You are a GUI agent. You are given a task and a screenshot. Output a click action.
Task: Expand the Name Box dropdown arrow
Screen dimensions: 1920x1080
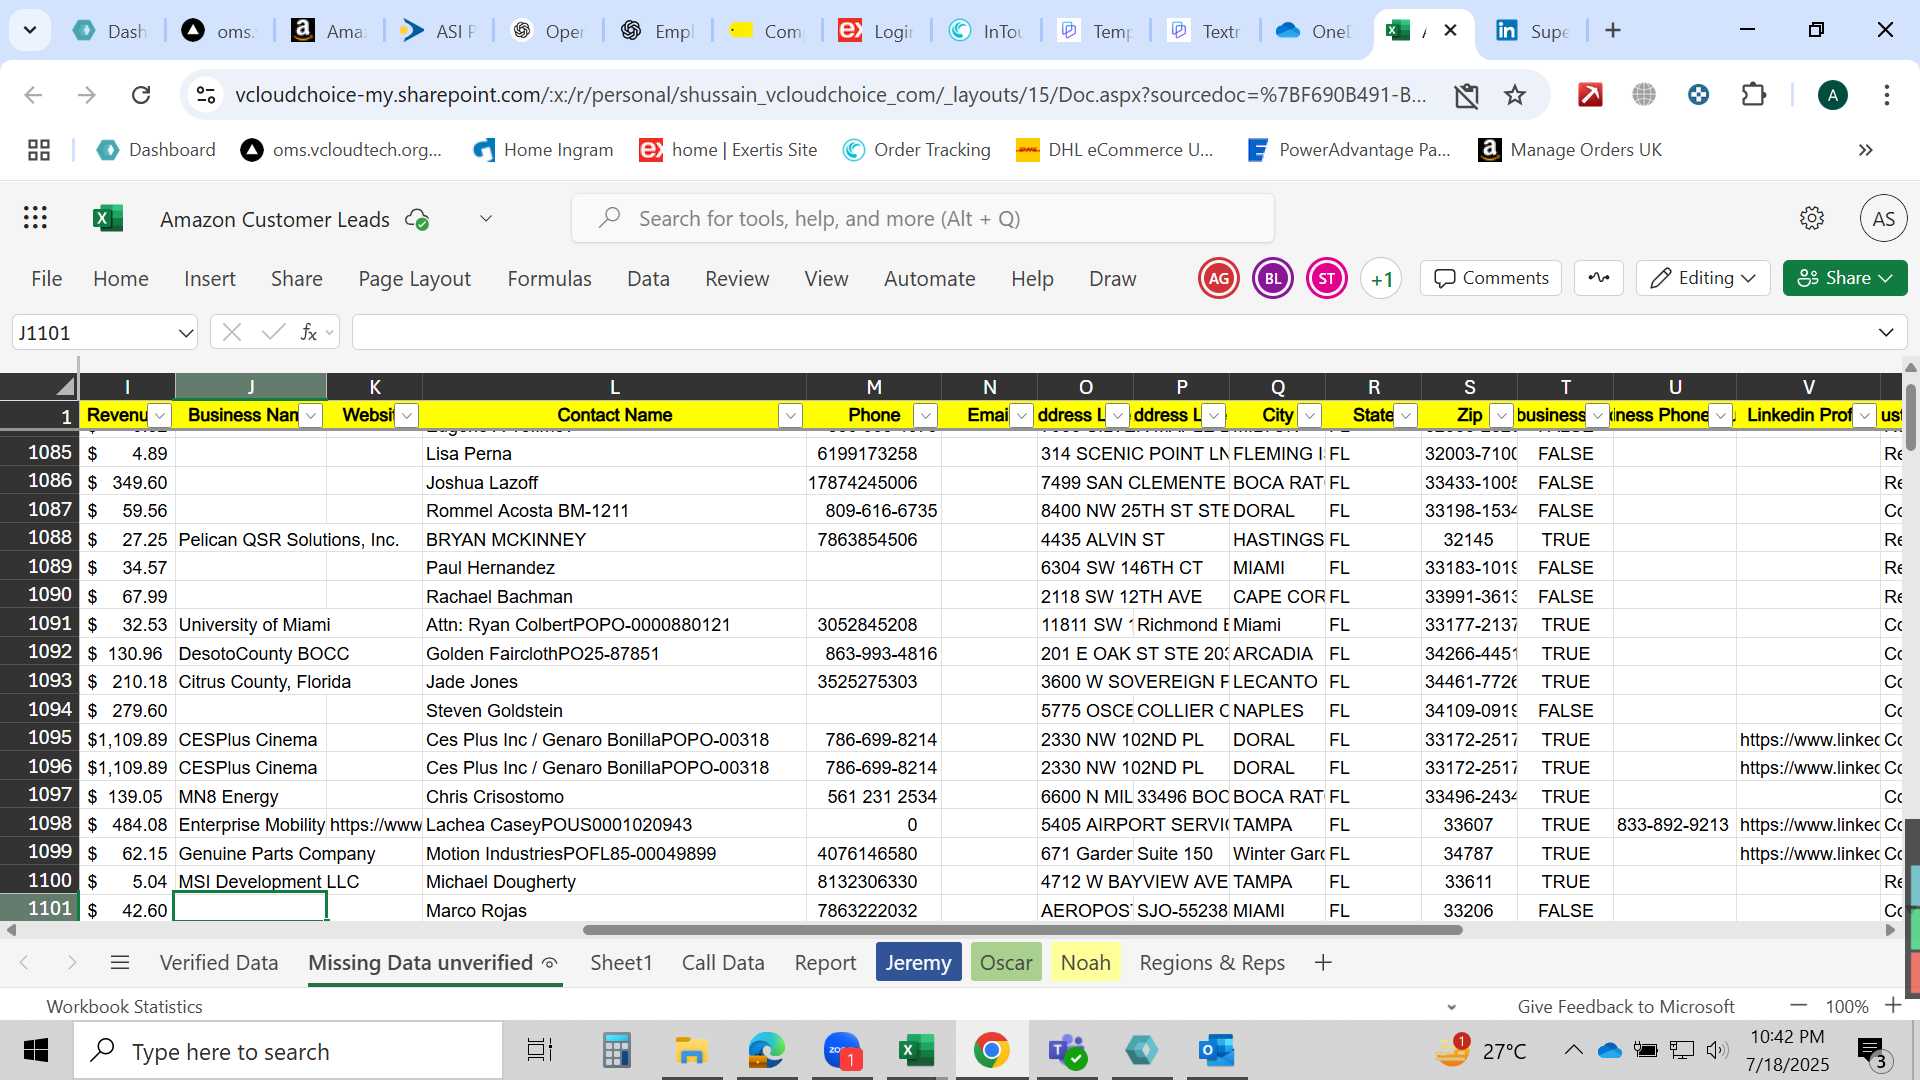tap(185, 333)
